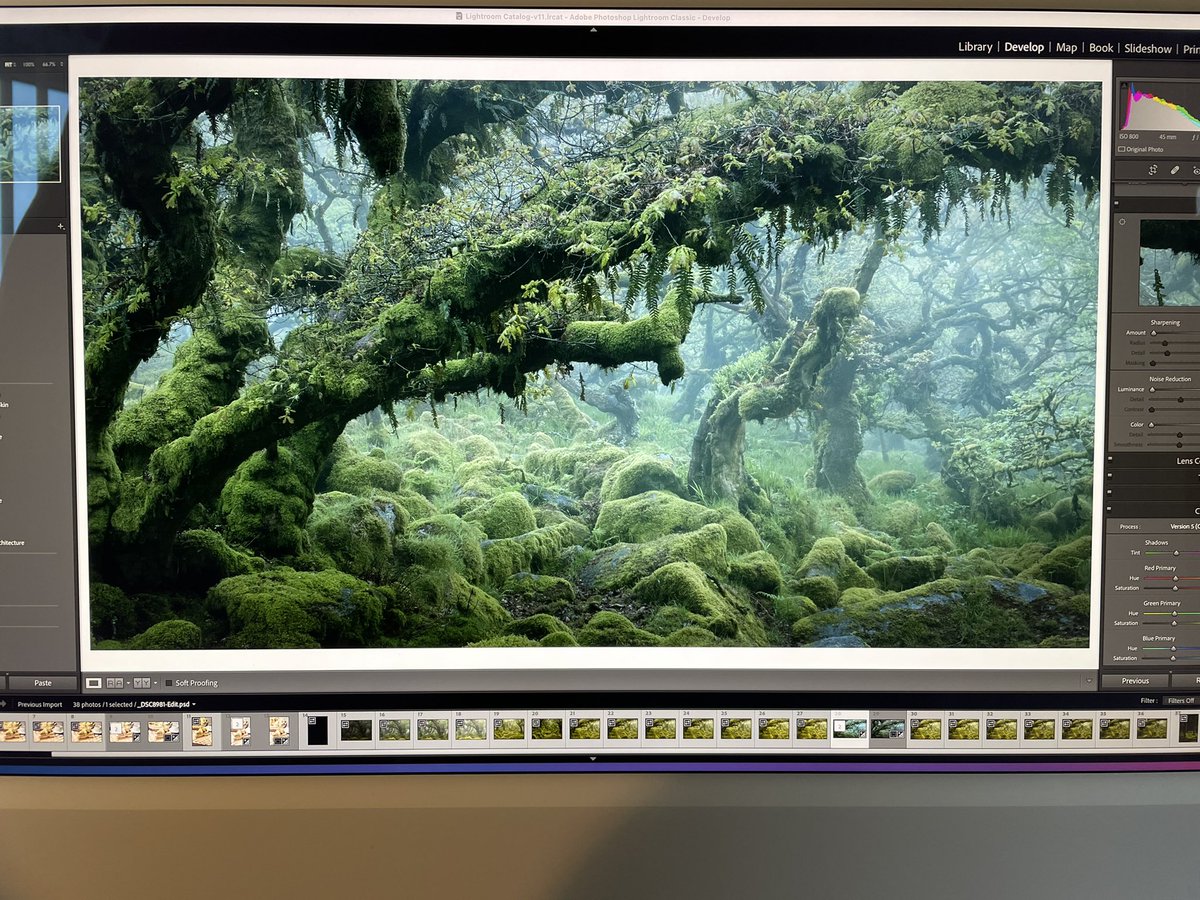Select filmstrip thumbnail number 28
The height and width of the screenshot is (900, 1200).
pos(849,730)
